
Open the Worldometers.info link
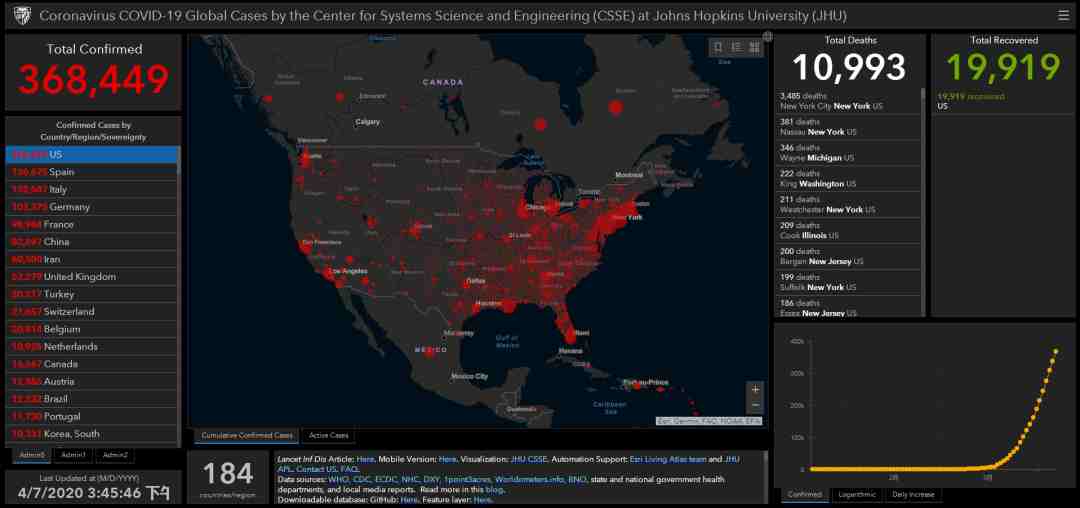pos(528,479)
